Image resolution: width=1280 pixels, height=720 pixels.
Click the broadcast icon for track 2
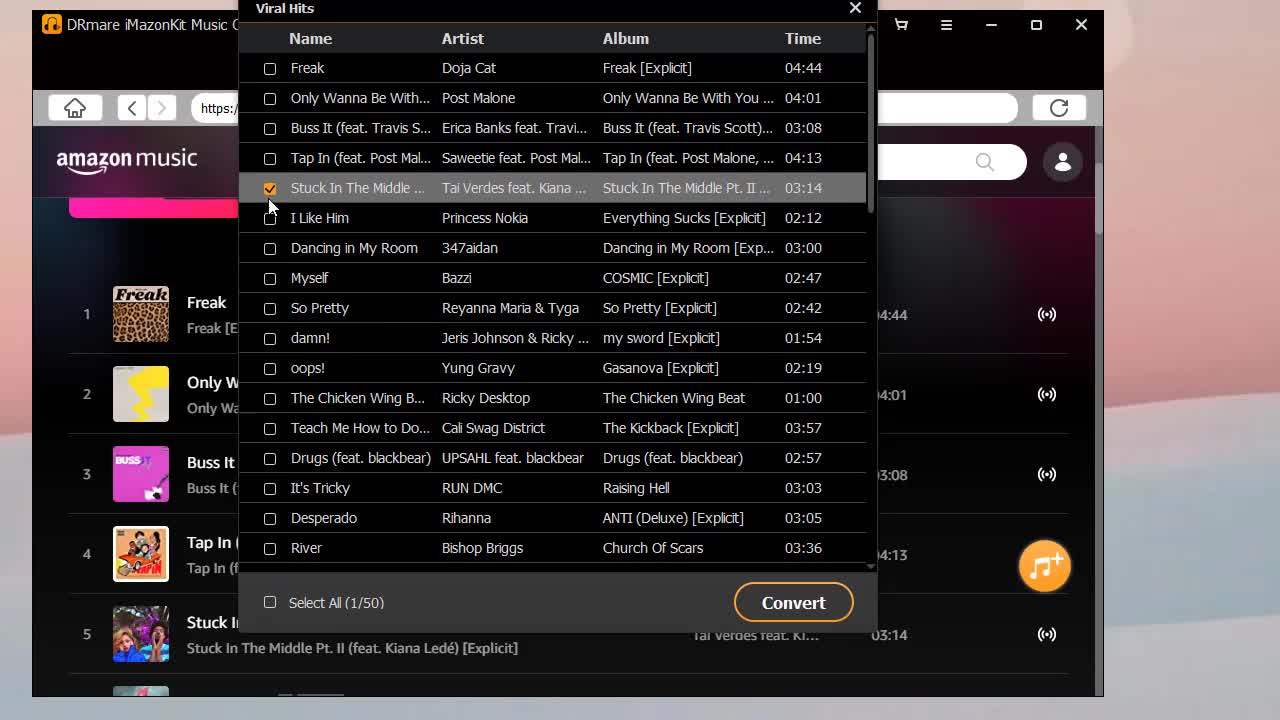pos(1047,394)
